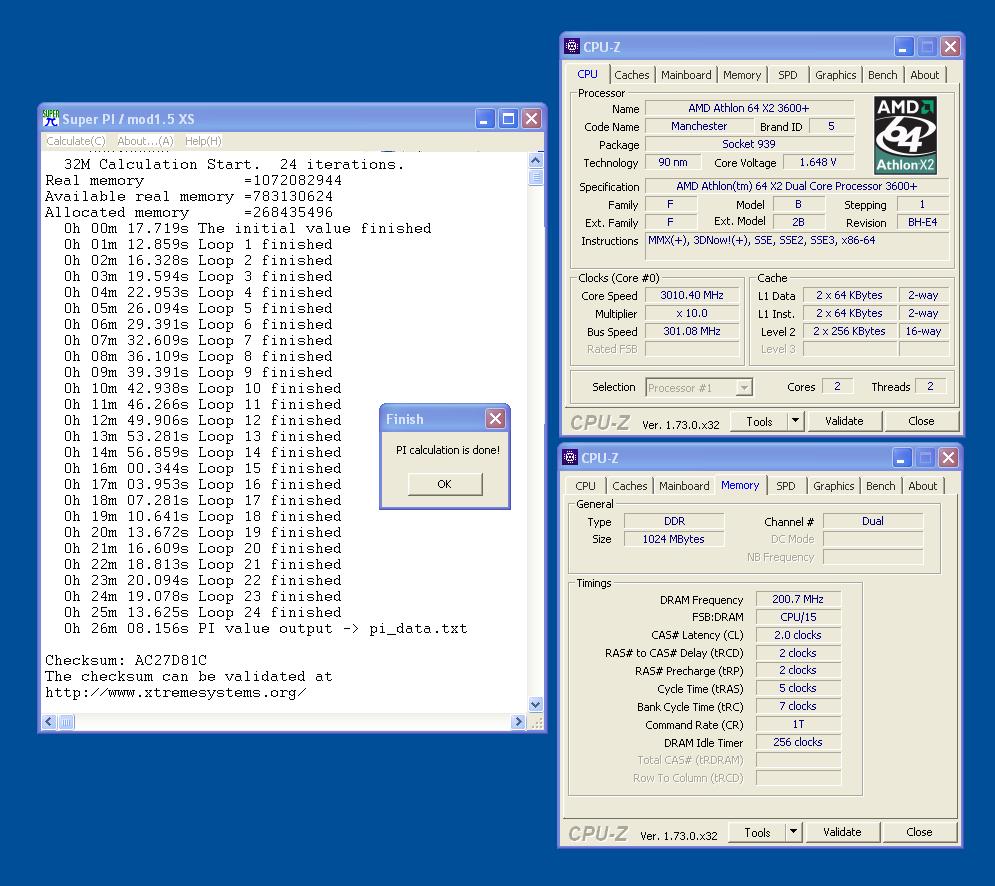Switch to Bench tab in top CPU-Z window
The width and height of the screenshot is (995, 886).
882,75
